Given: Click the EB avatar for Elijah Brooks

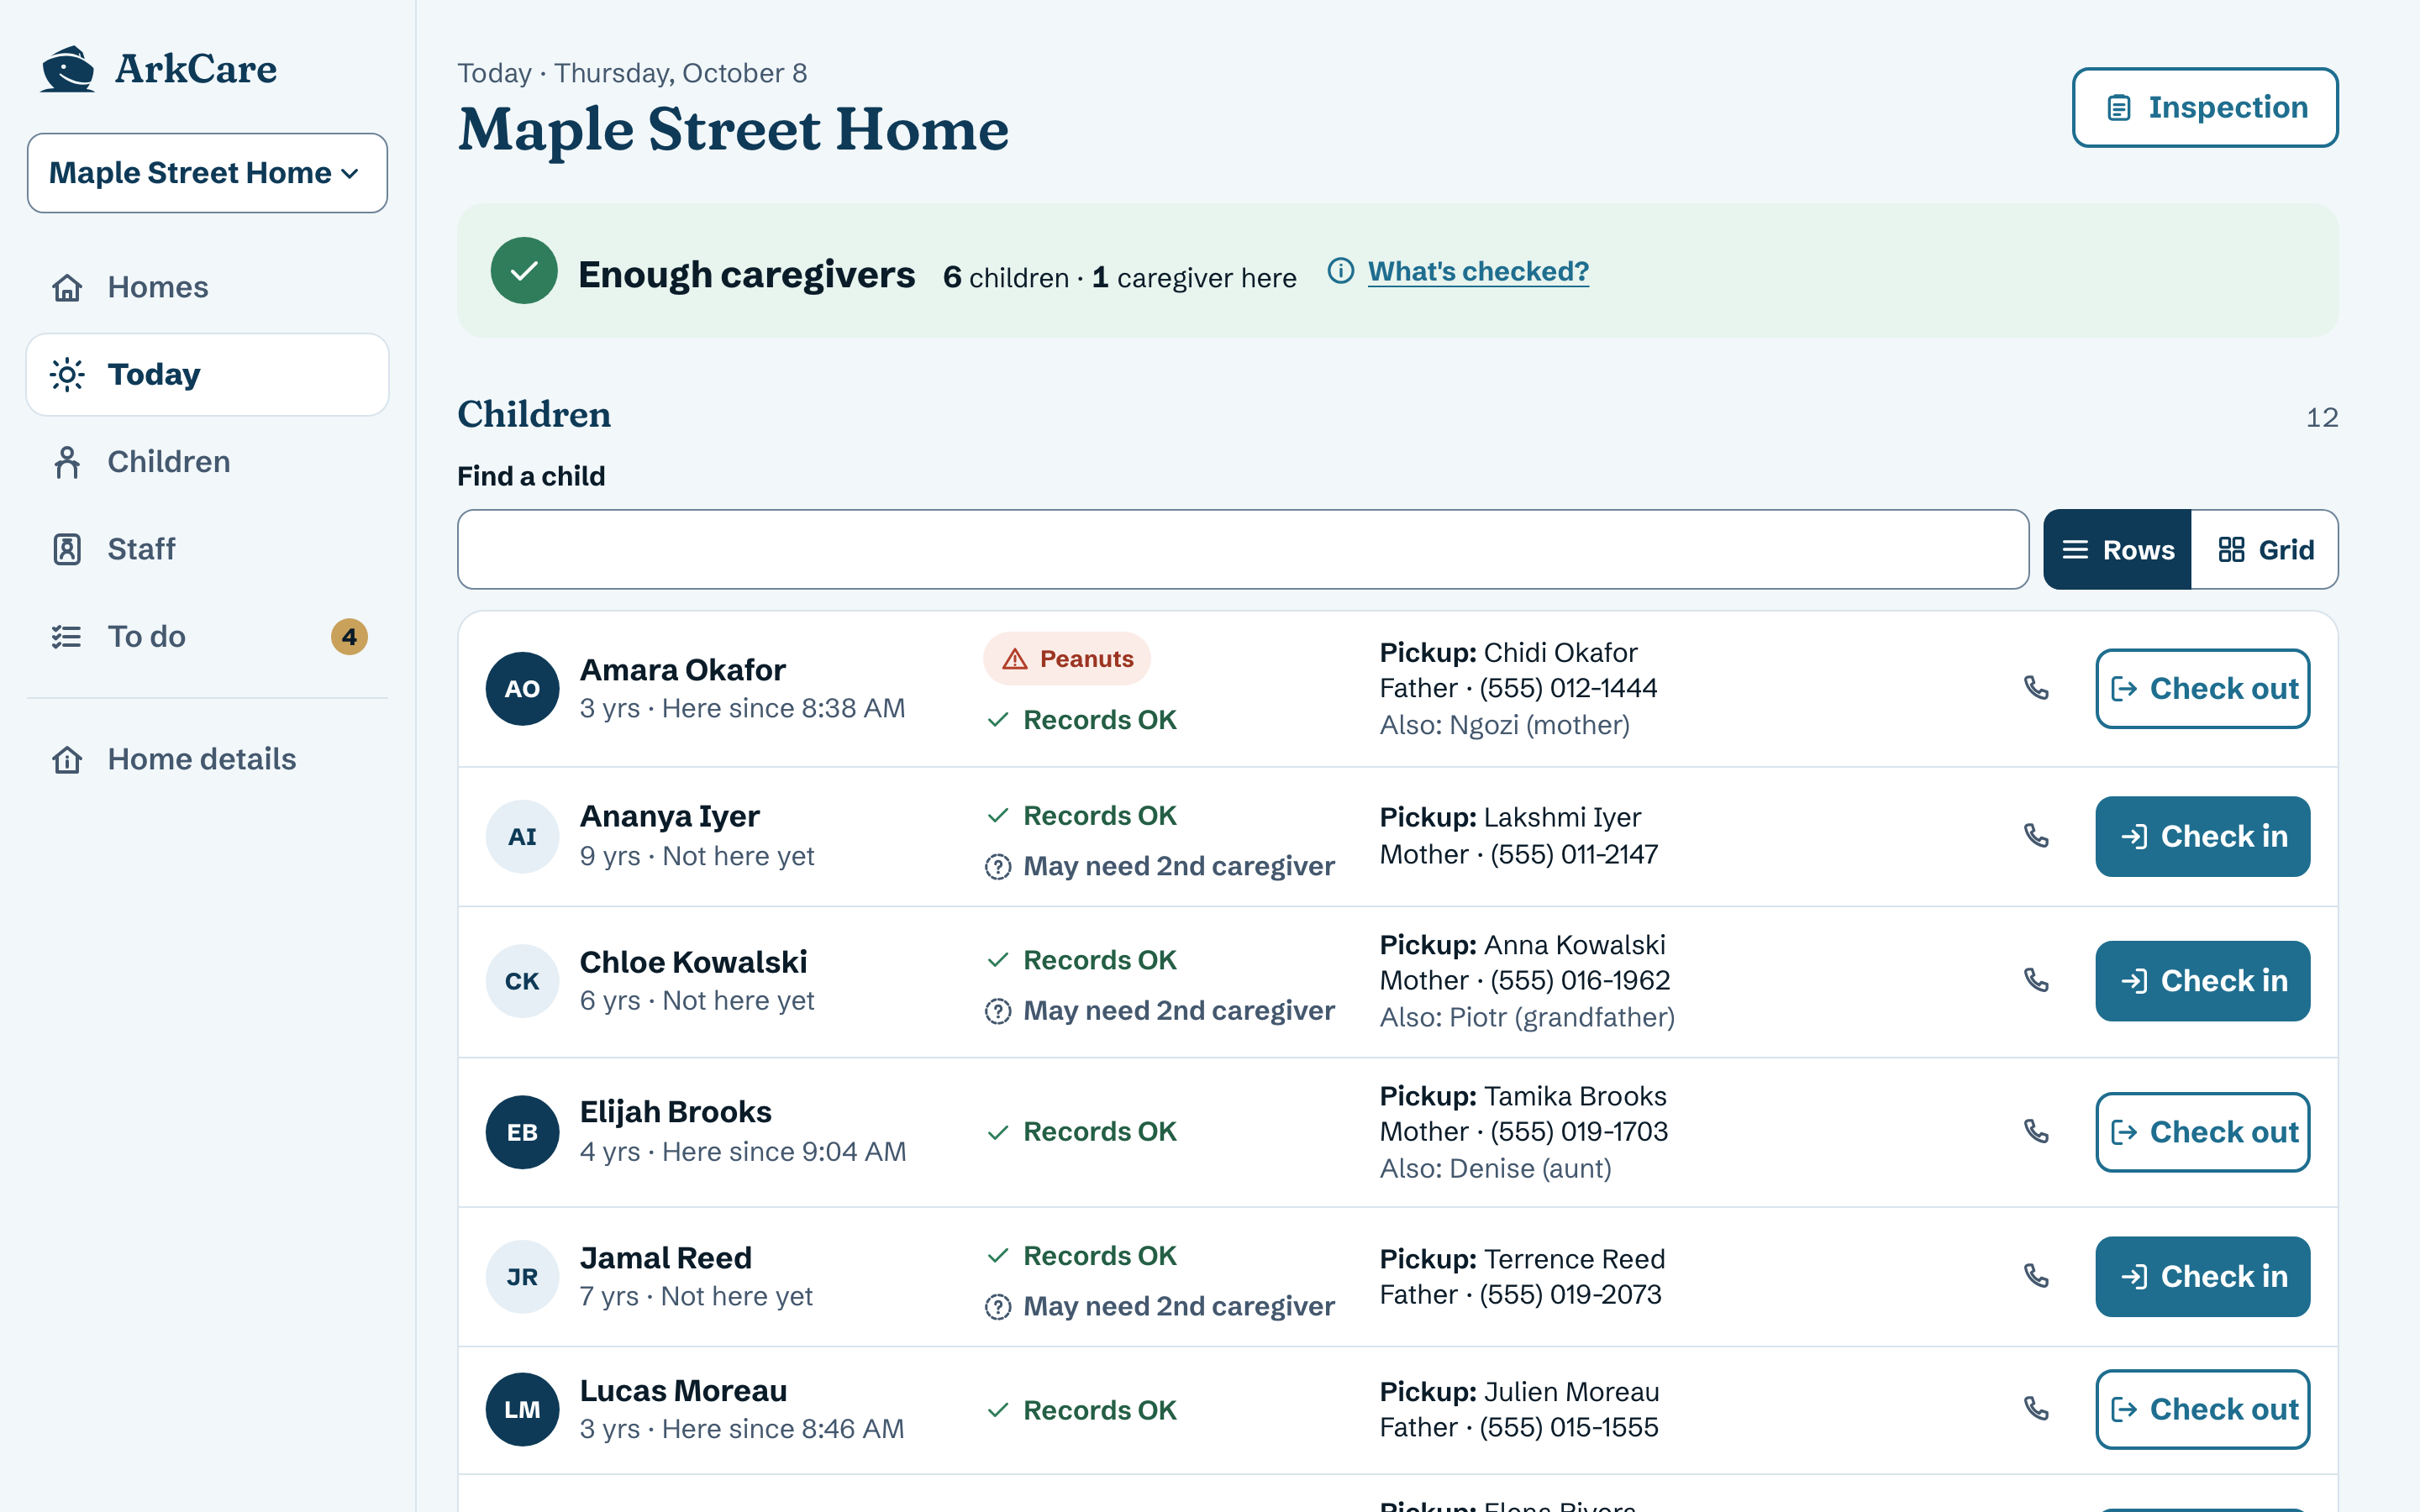Looking at the screenshot, I should 522,1132.
